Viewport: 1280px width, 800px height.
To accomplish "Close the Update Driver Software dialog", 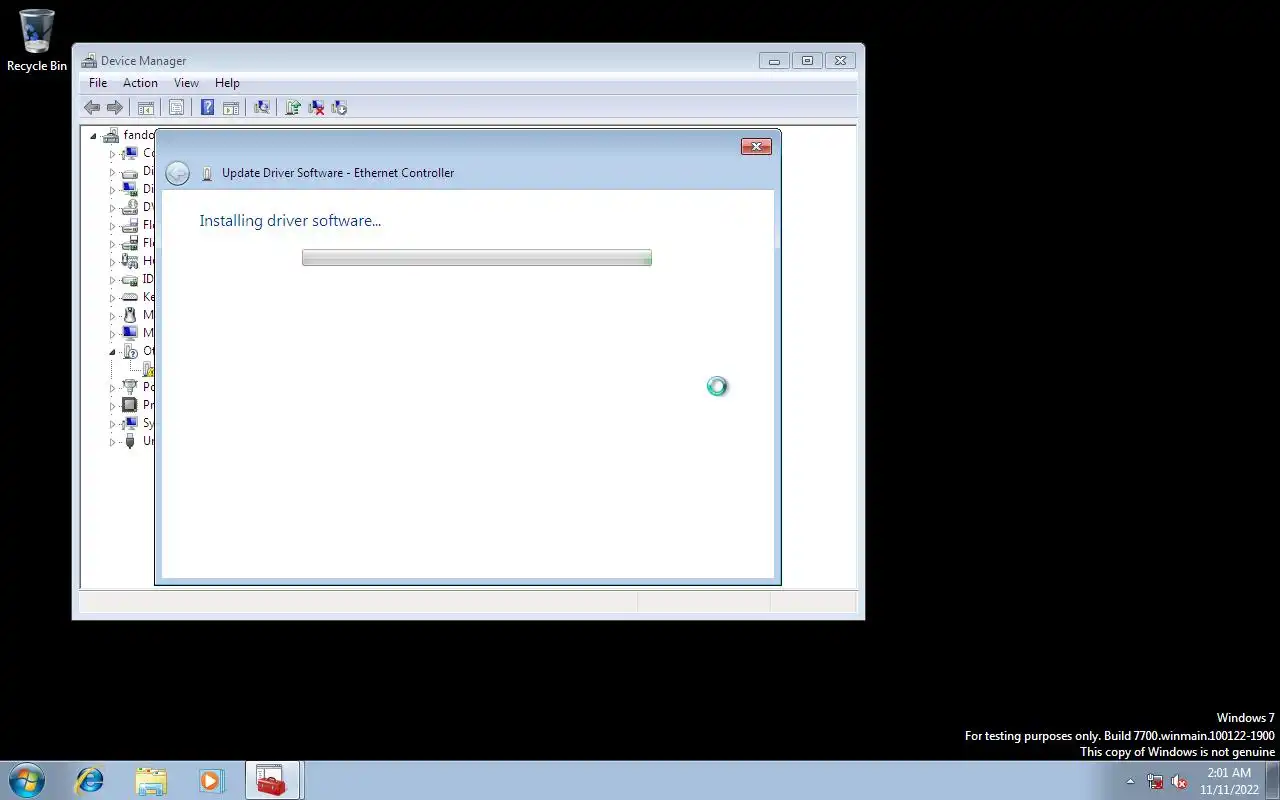I will tap(756, 147).
